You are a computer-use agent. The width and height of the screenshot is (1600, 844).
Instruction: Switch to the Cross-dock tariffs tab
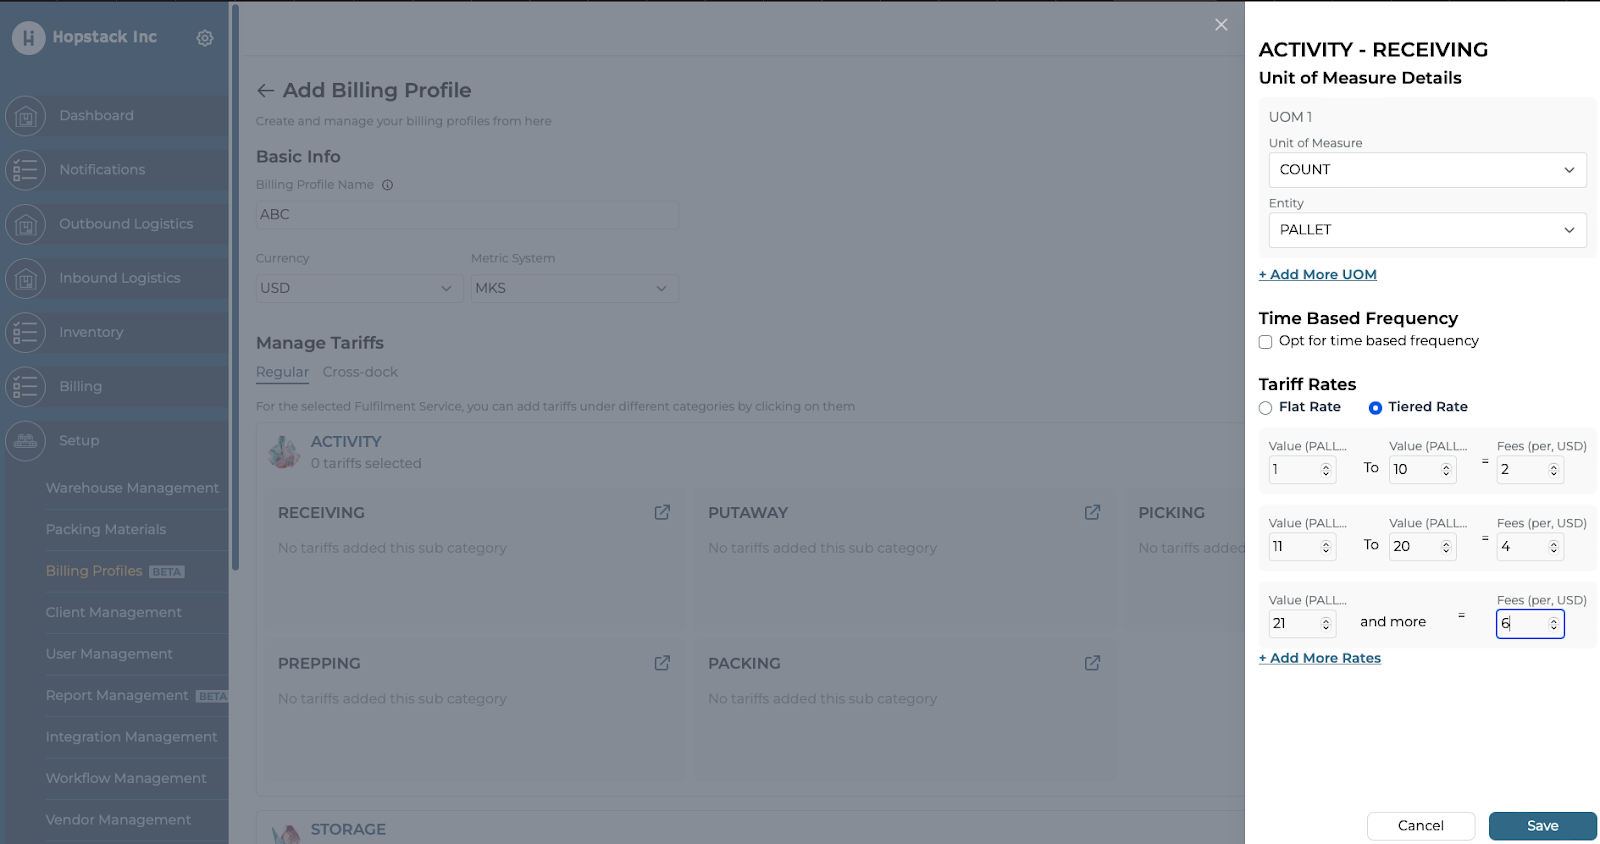pyautogui.click(x=360, y=372)
